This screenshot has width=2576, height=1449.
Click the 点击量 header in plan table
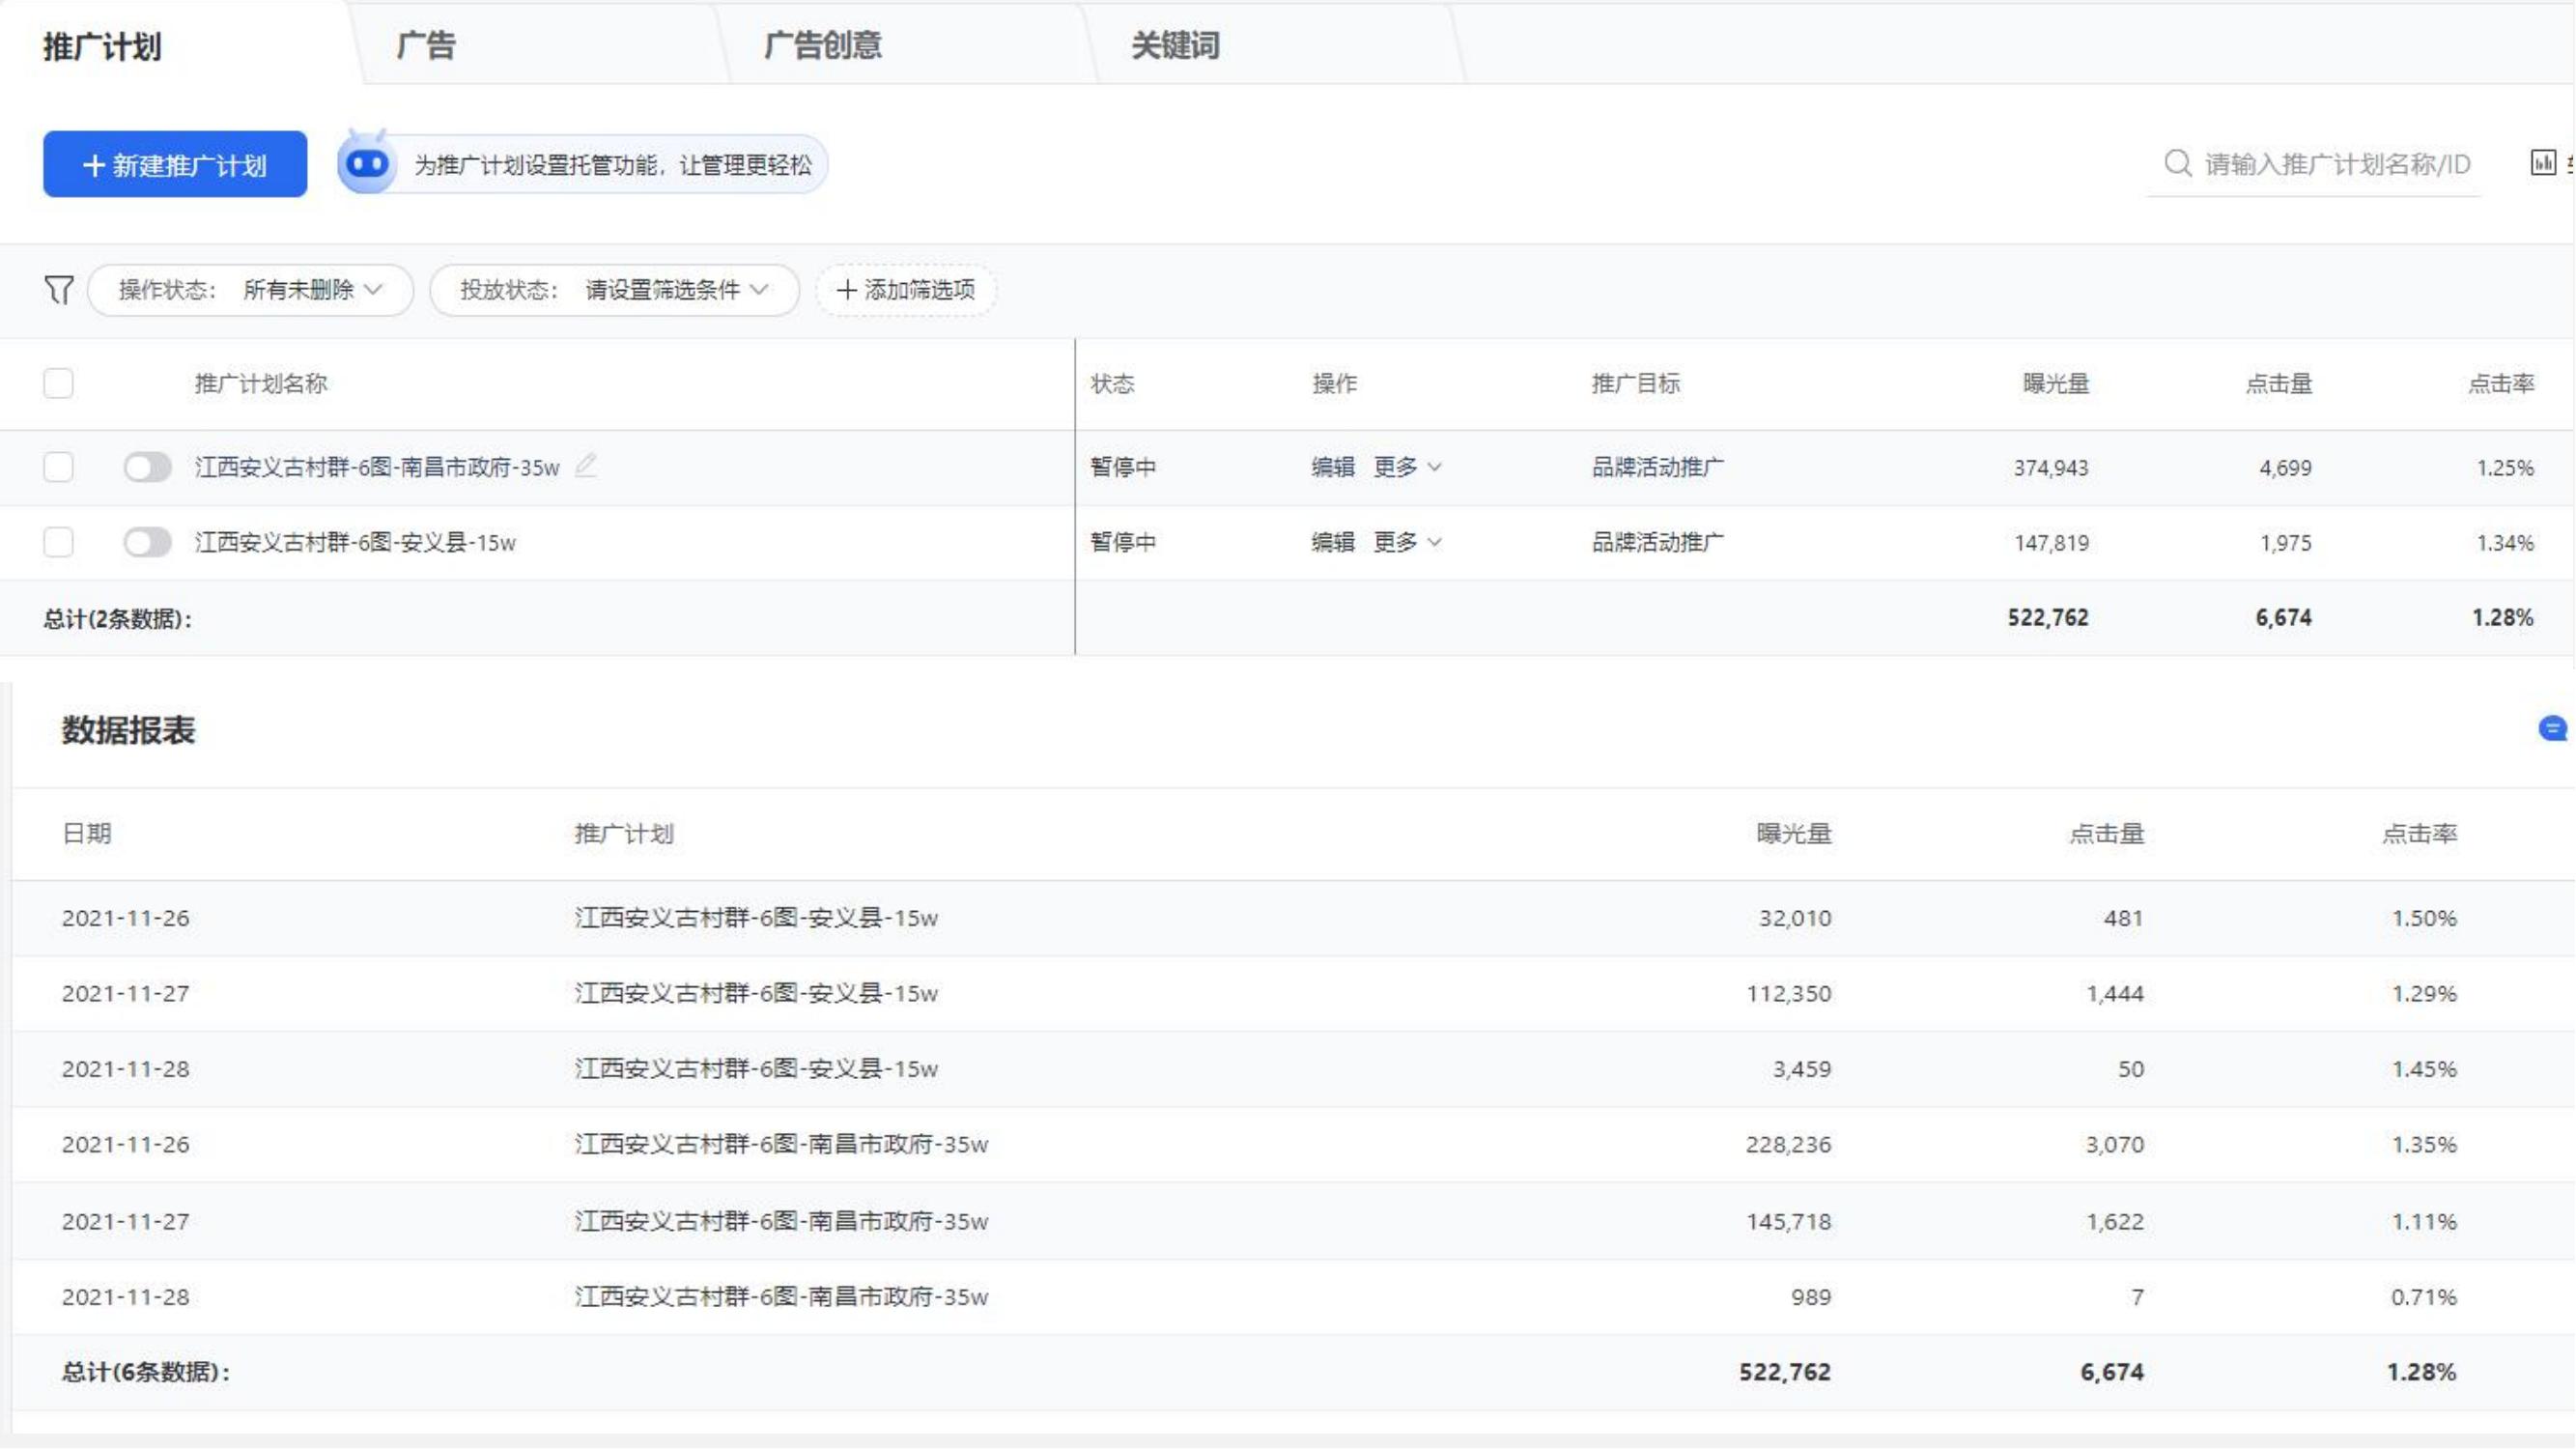[x=2278, y=383]
